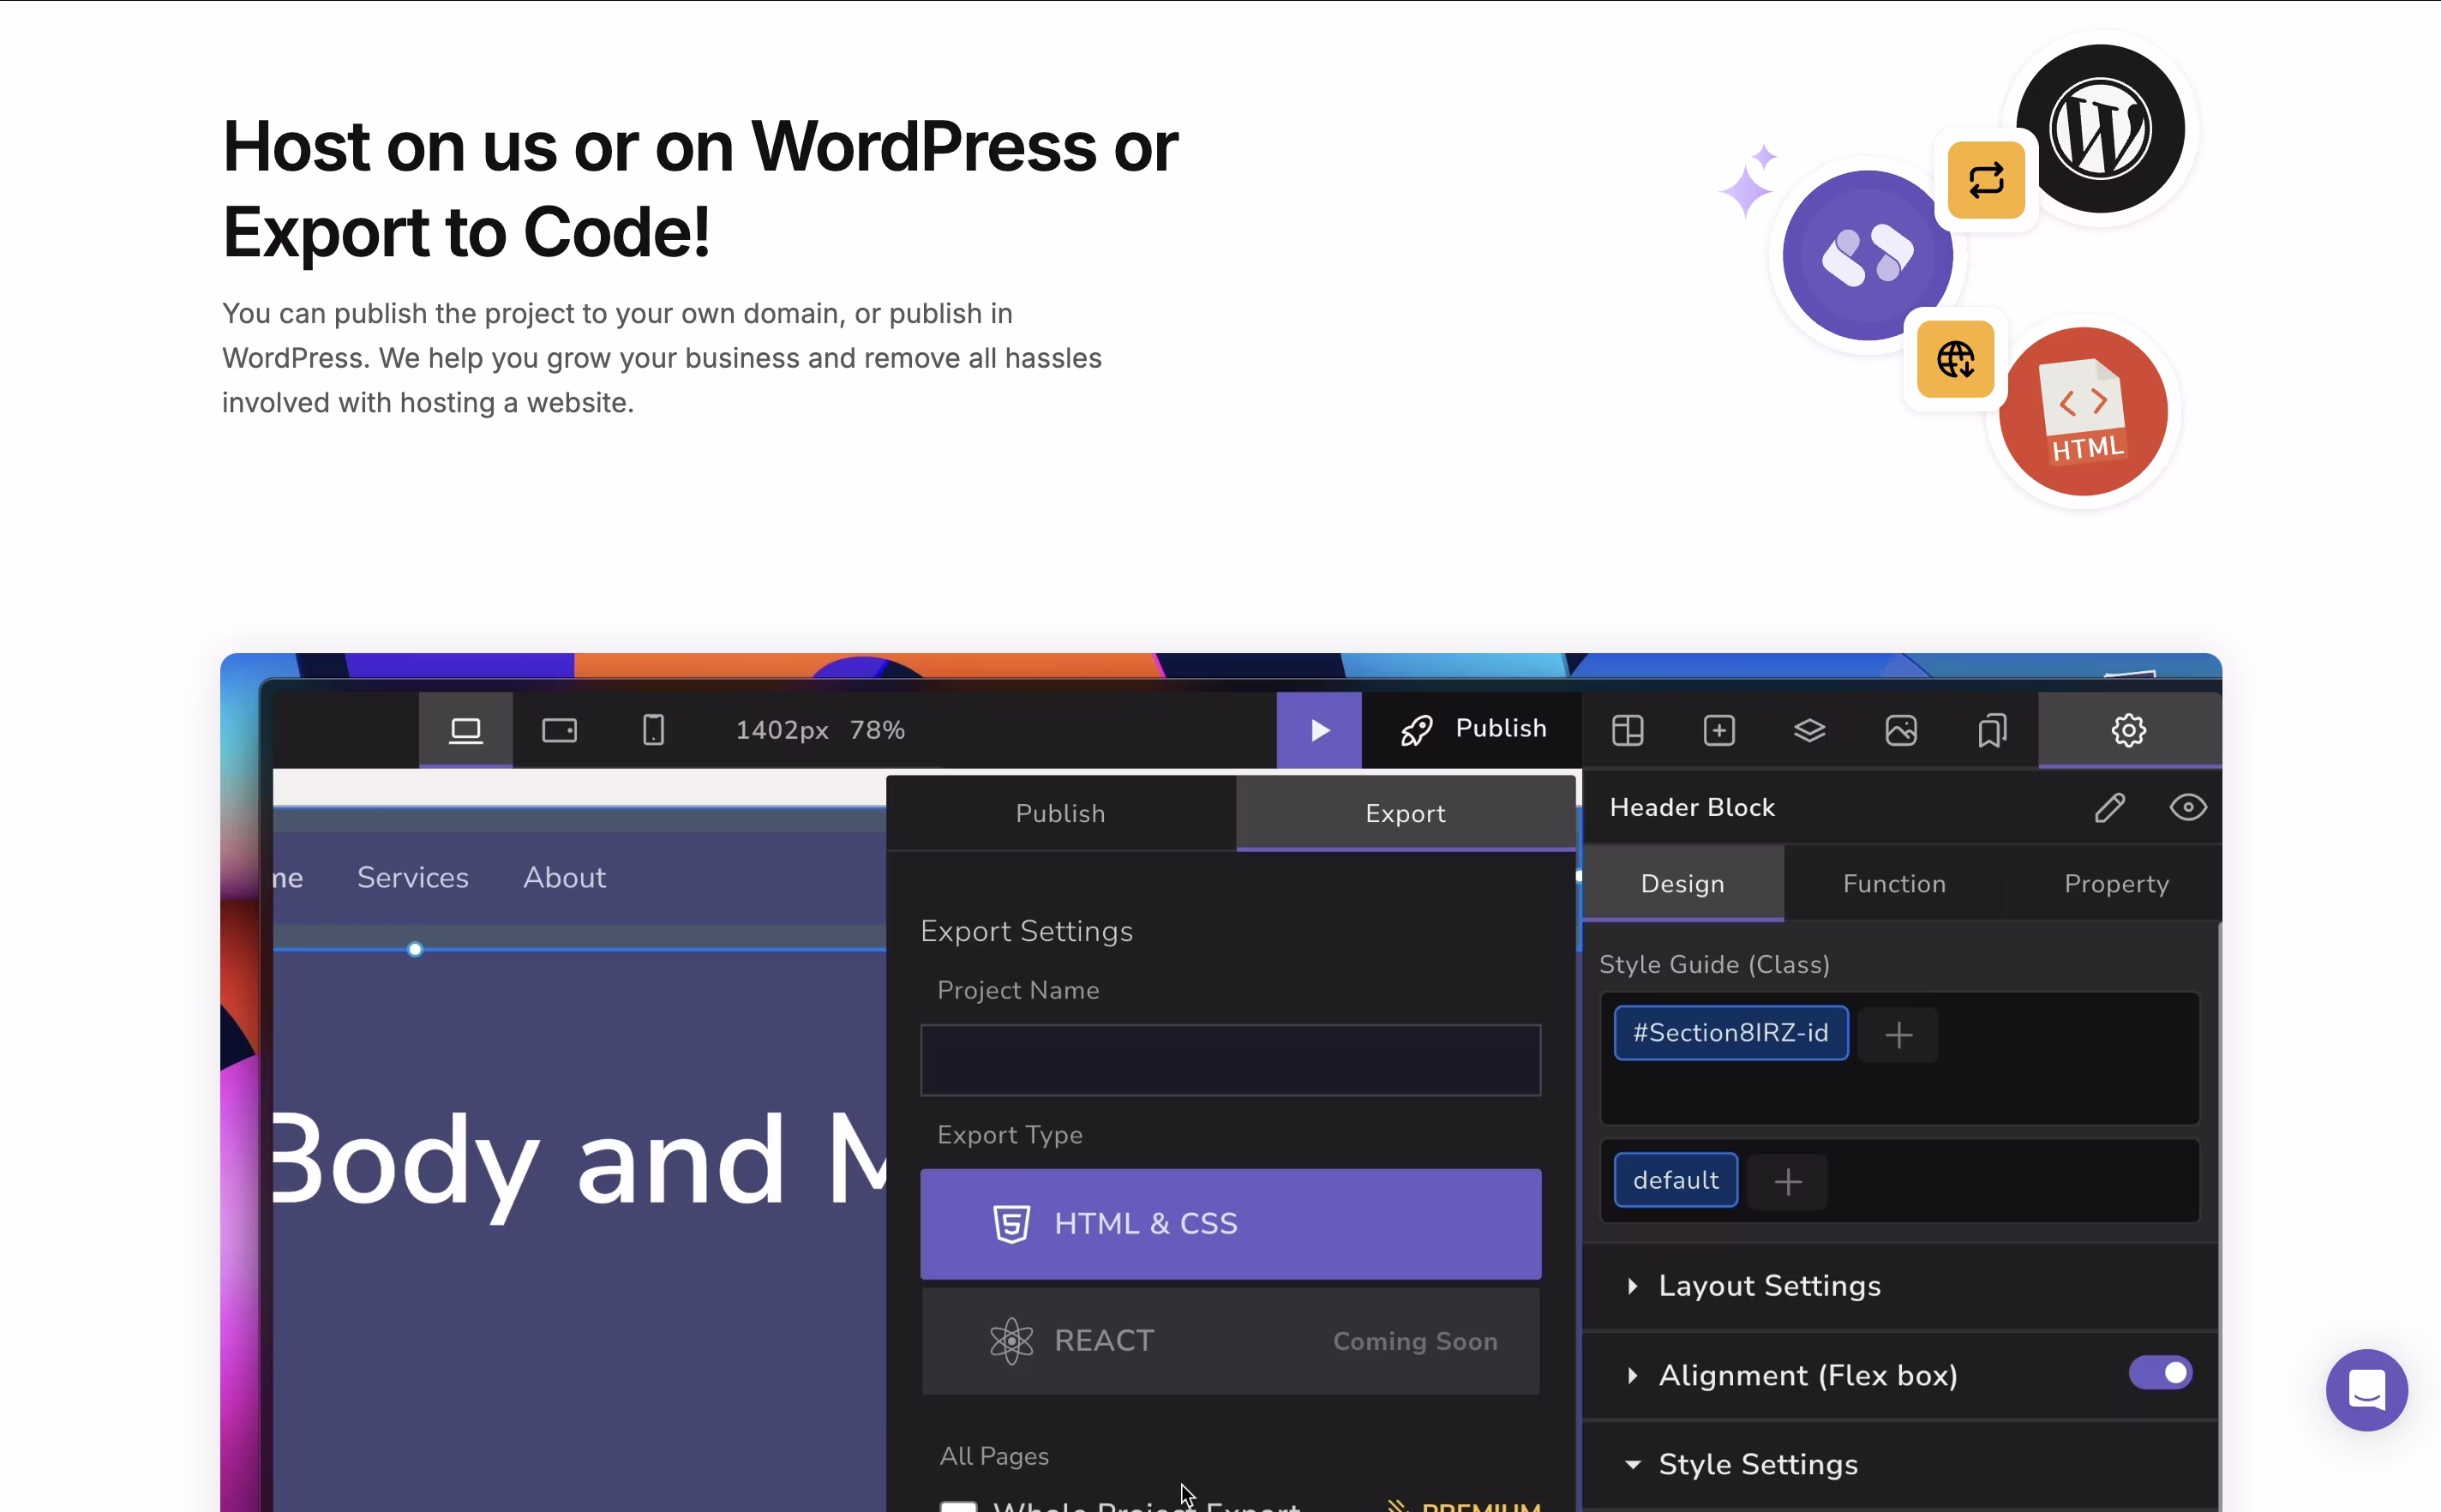
Task: Click the #Section8IRZ-id class tag
Action: coord(1731,1033)
